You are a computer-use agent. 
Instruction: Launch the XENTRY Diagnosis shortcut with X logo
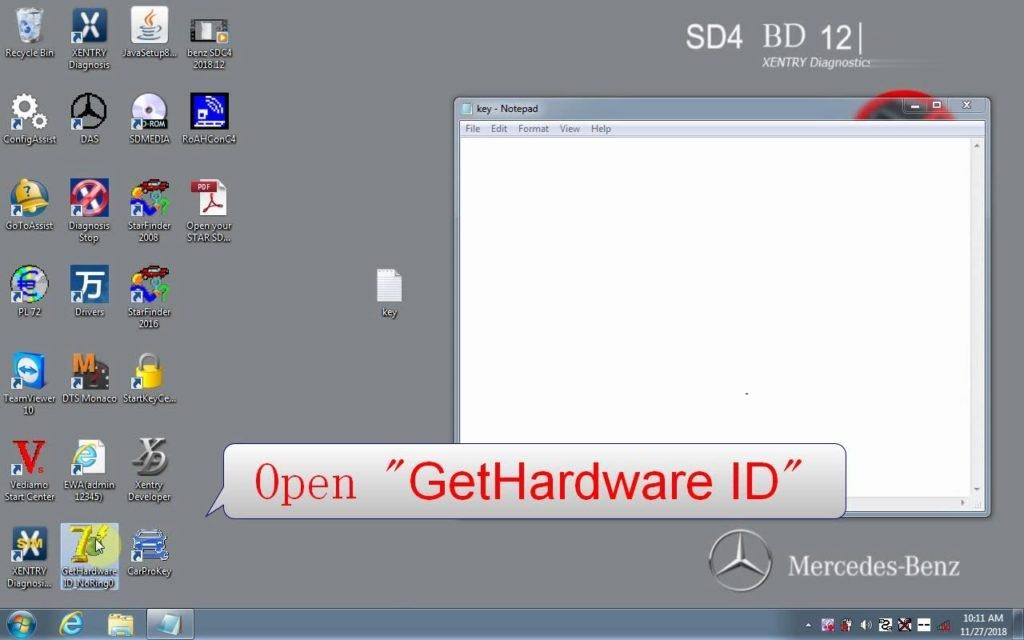click(x=89, y=39)
